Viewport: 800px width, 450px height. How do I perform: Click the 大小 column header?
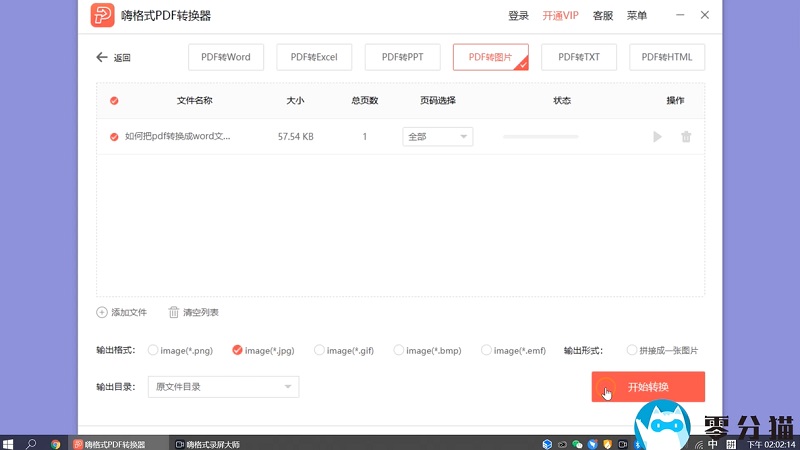[x=295, y=101]
